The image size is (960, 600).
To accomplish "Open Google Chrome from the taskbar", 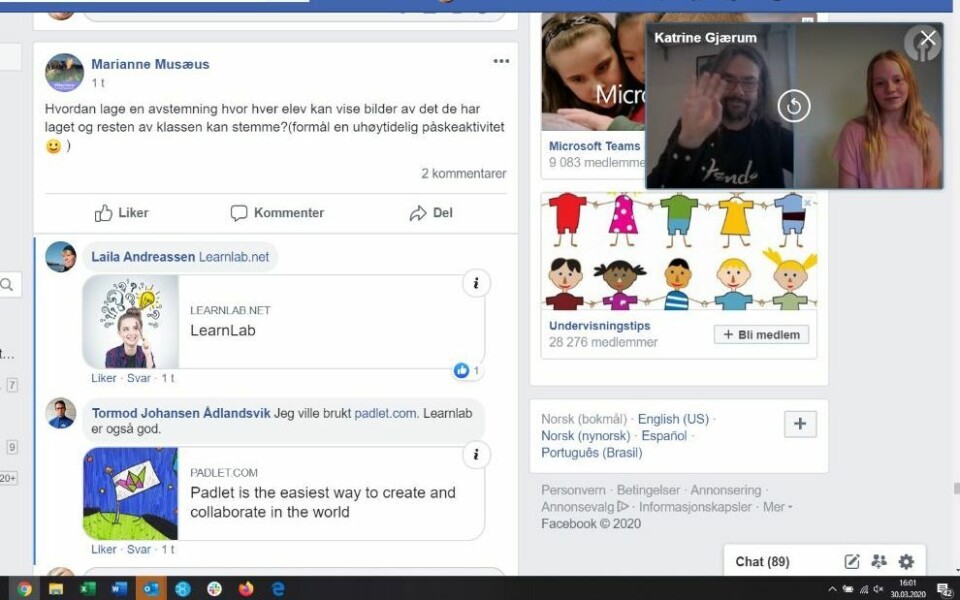I will (x=24, y=589).
